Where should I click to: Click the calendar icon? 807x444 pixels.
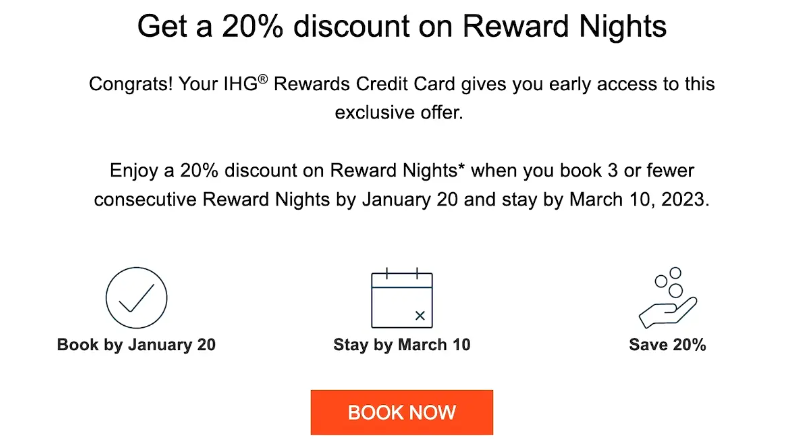[x=402, y=299]
